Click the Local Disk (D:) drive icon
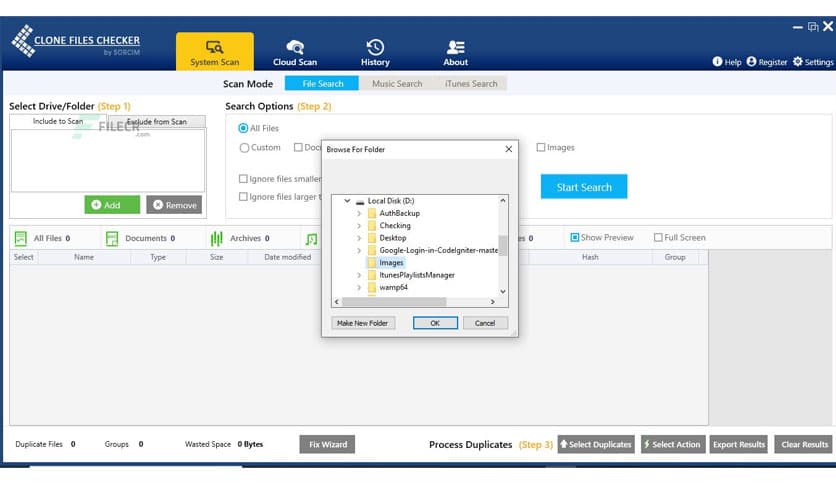Screen dimensions: 836x484 tap(360, 201)
